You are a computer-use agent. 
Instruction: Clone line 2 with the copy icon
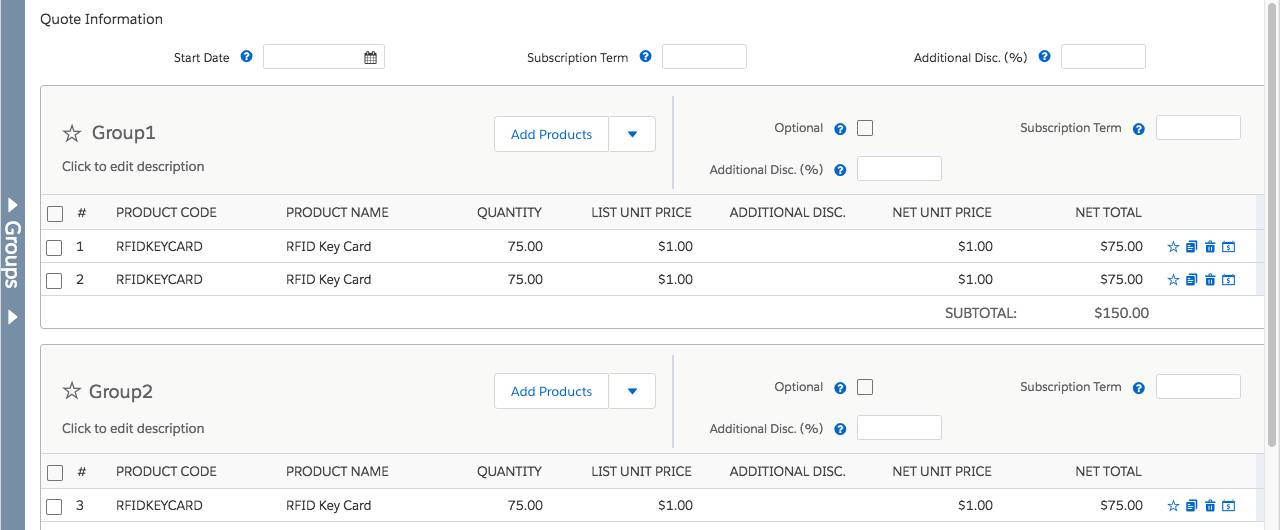1191,280
